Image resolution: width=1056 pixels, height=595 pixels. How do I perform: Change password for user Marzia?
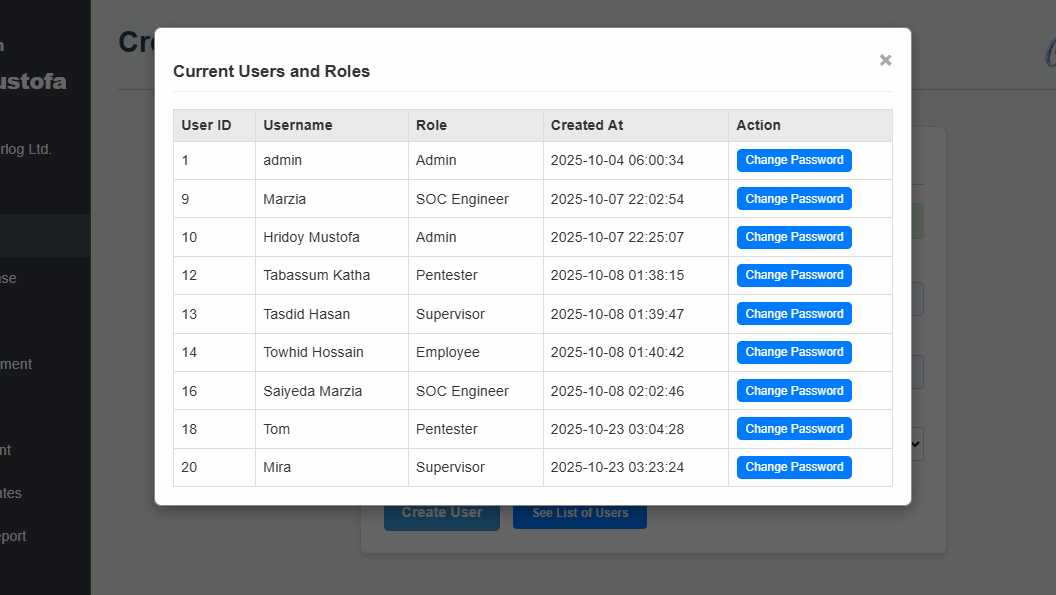[x=794, y=199]
